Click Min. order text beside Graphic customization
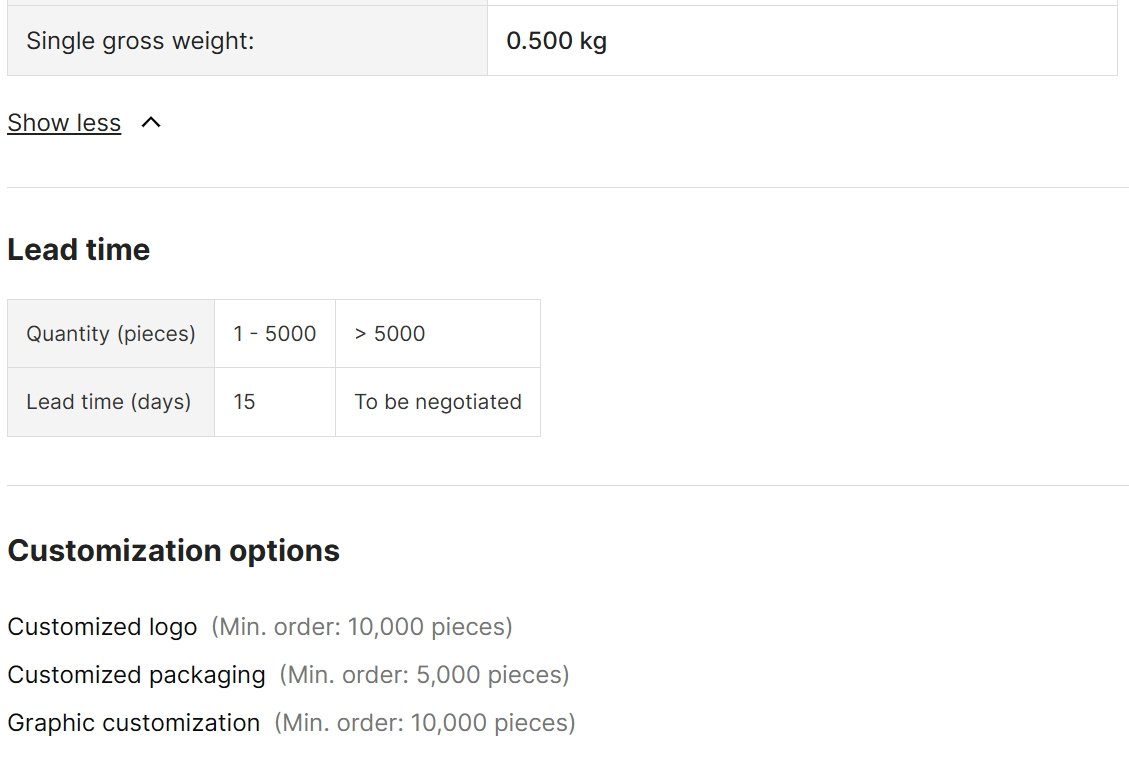This screenshot has height=757, width=1129. point(425,722)
